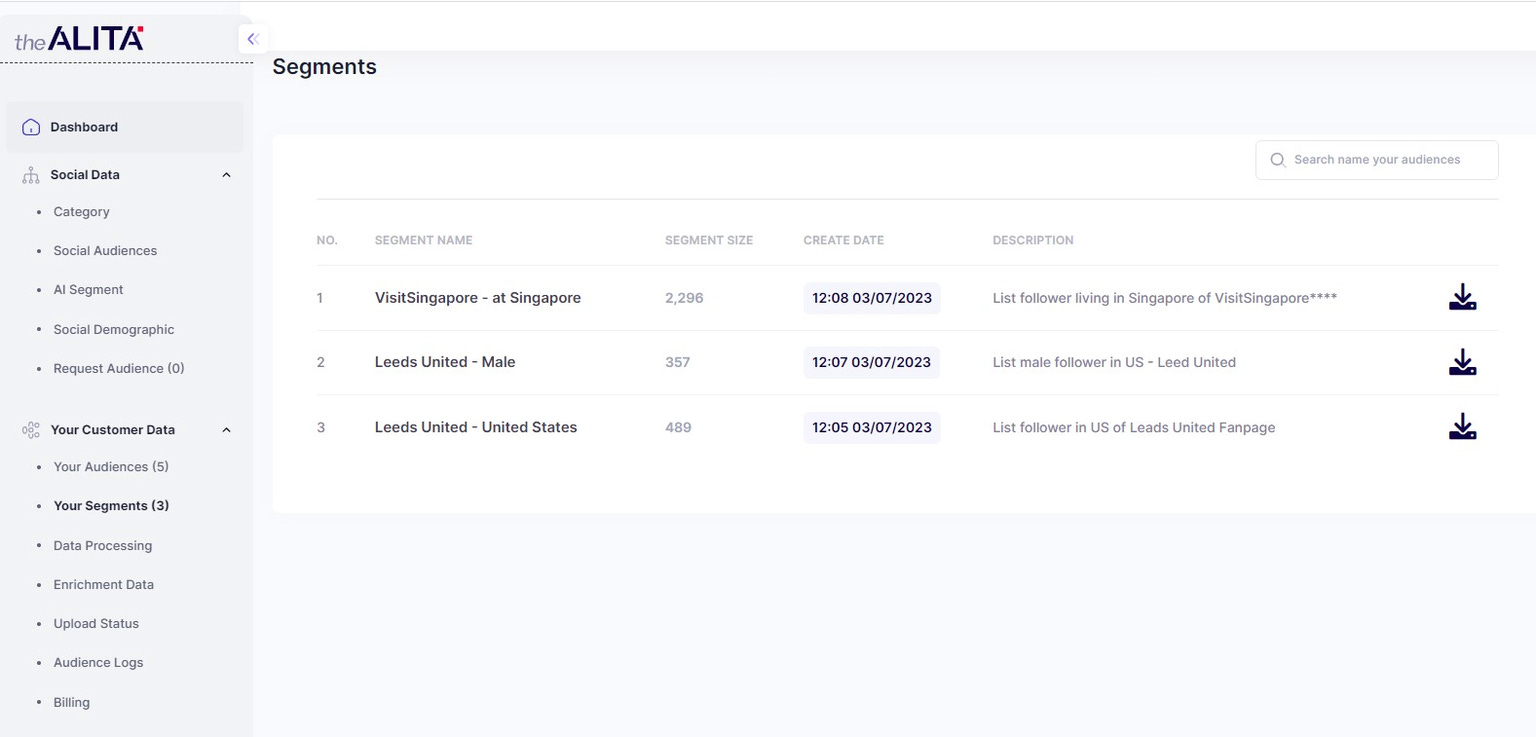Click the date 12:07 03/07/2023

click(x=872, y=362)
